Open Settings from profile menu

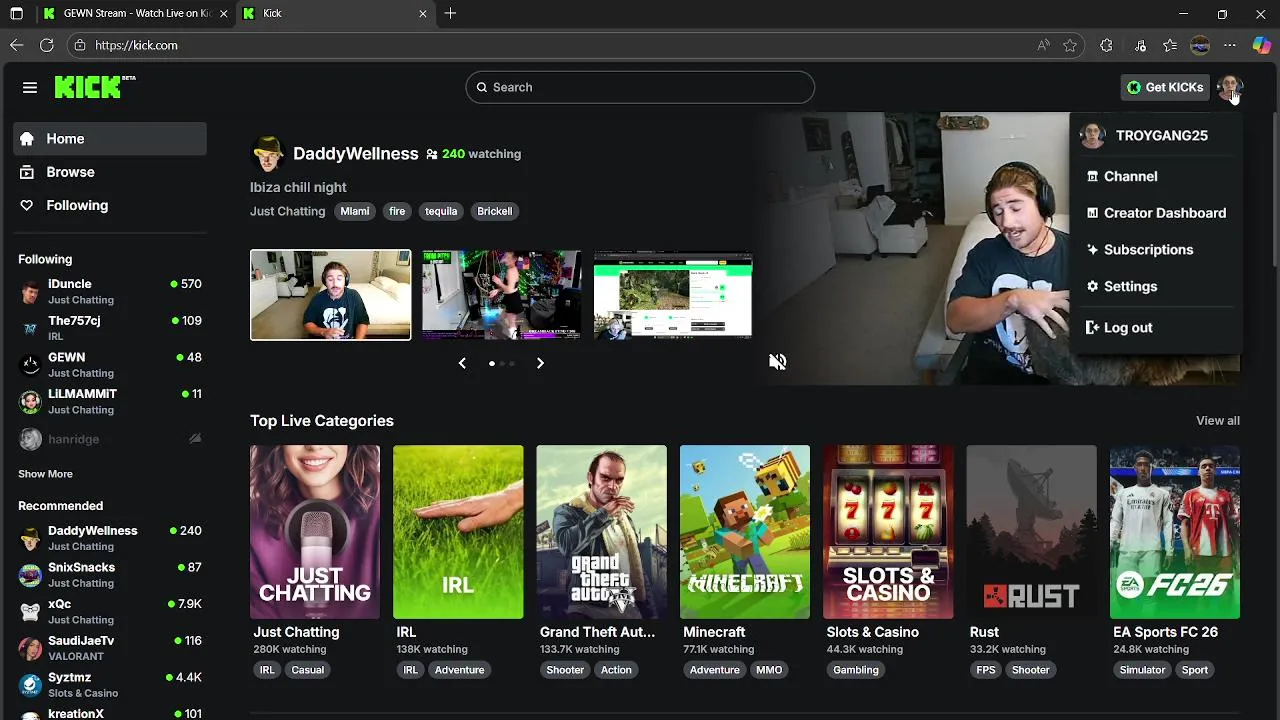(1156, 286)
